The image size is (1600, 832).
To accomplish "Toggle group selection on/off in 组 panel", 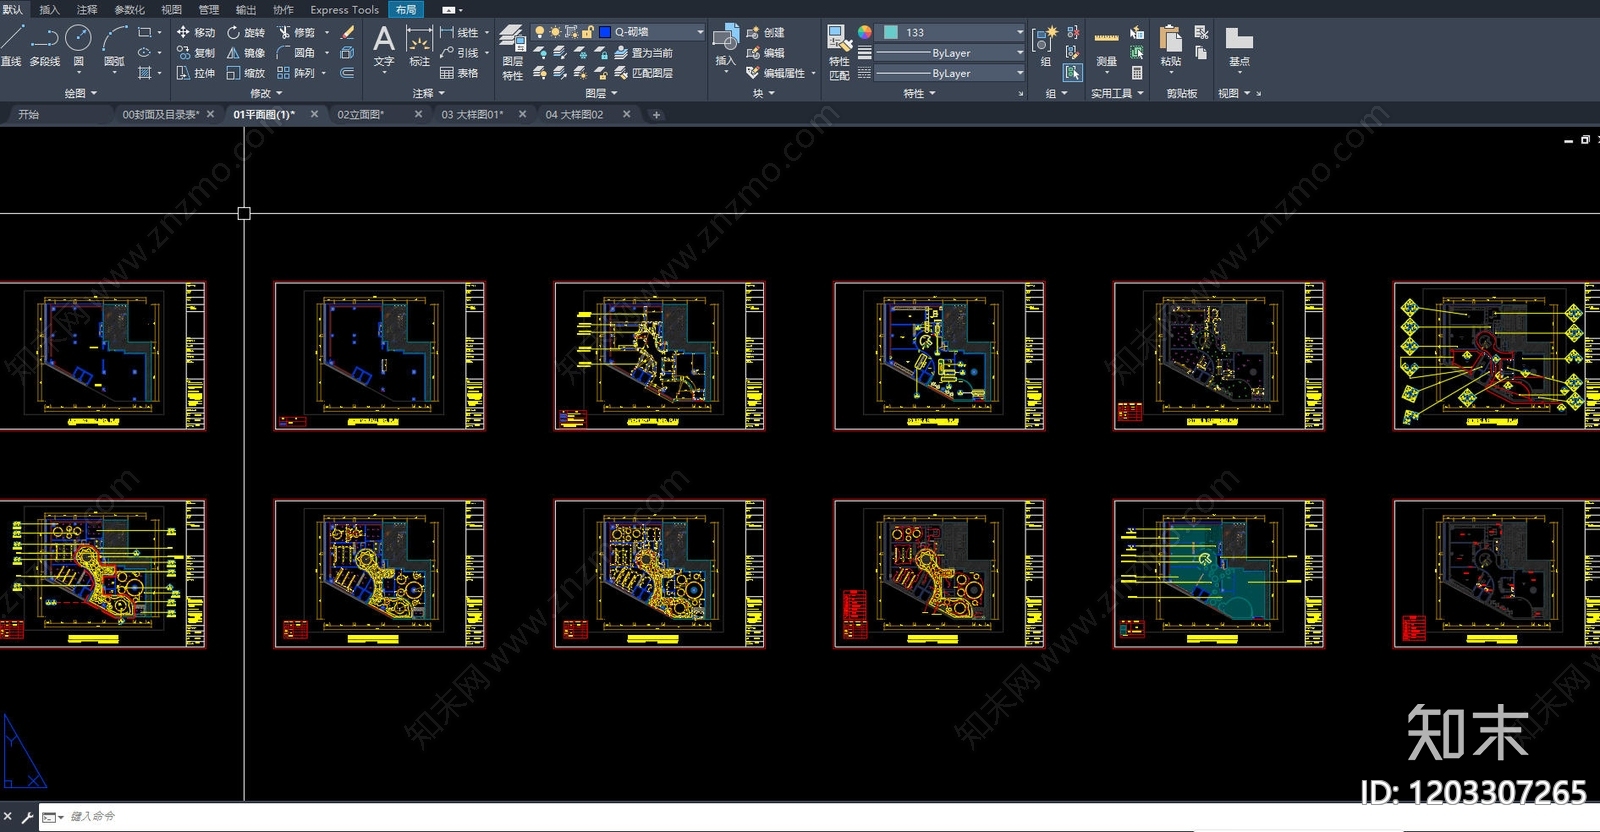I will click(1073, 73).
